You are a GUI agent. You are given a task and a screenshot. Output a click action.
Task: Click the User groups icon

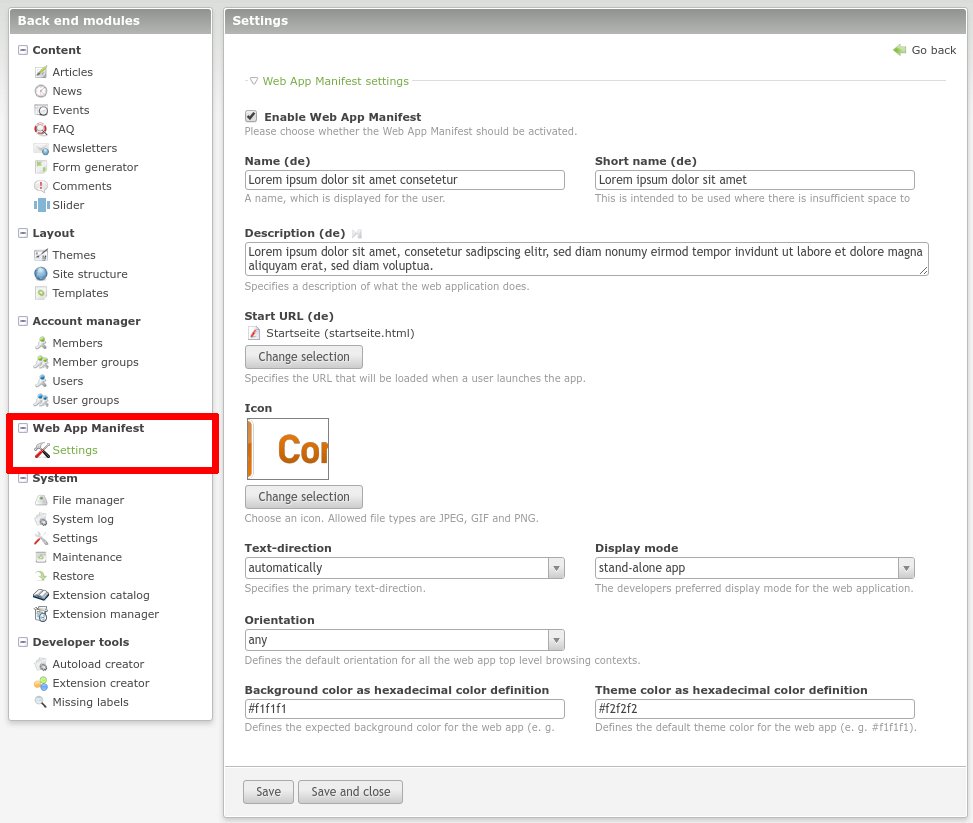(41, 400)
